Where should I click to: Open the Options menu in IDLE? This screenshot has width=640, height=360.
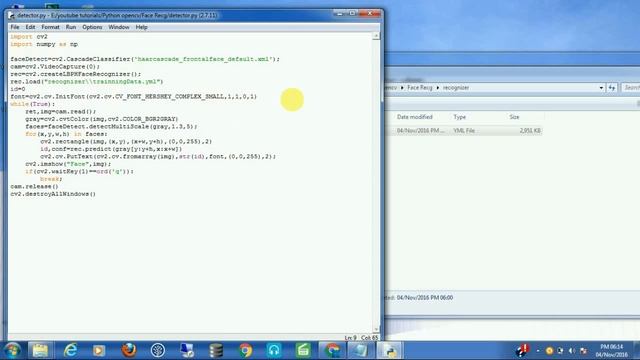click(x=92, y=27)
